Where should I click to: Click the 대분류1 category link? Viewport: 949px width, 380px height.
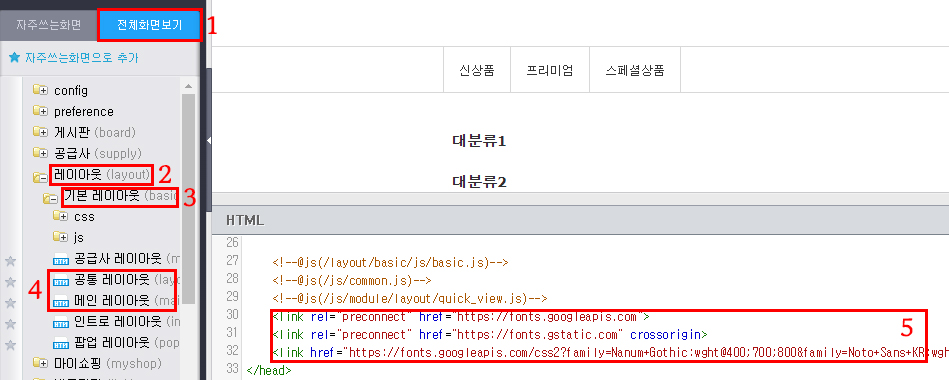pyautogui.click(x=479, y=142)
